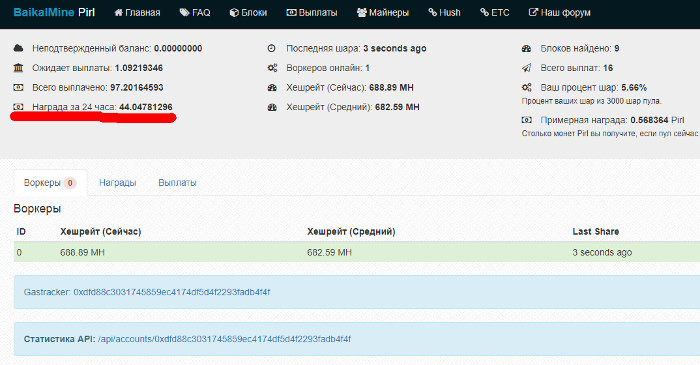Open the Наш форум external link

pos(559,13)
